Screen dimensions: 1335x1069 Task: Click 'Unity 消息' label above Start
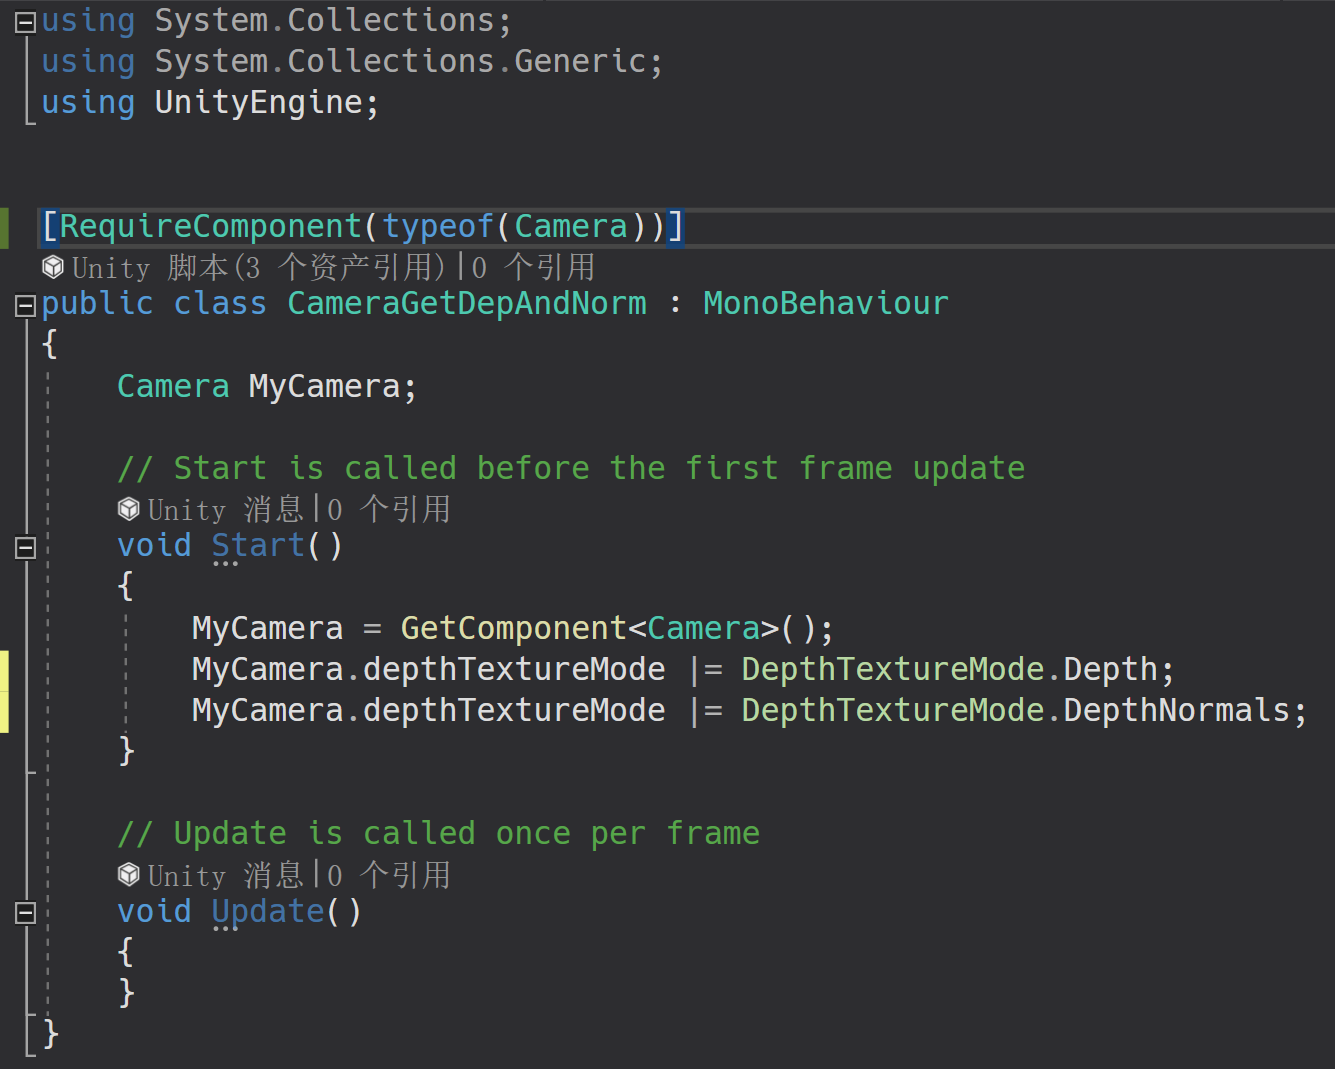(225, 509)
